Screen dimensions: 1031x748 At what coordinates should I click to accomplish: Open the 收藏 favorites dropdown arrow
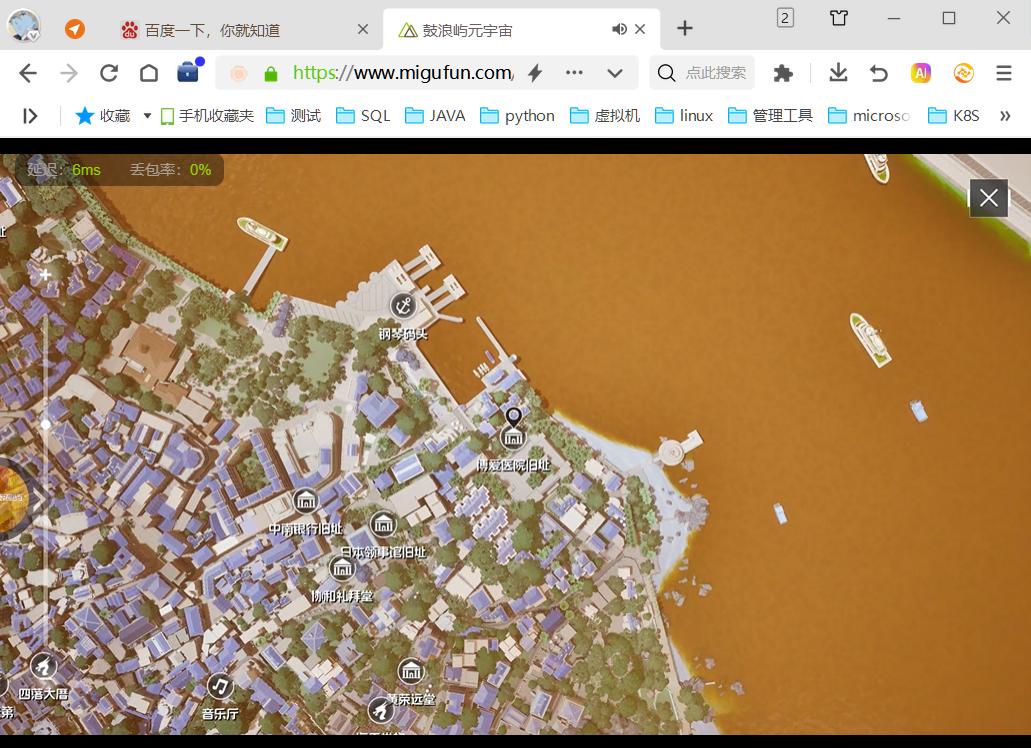(147, 116)
